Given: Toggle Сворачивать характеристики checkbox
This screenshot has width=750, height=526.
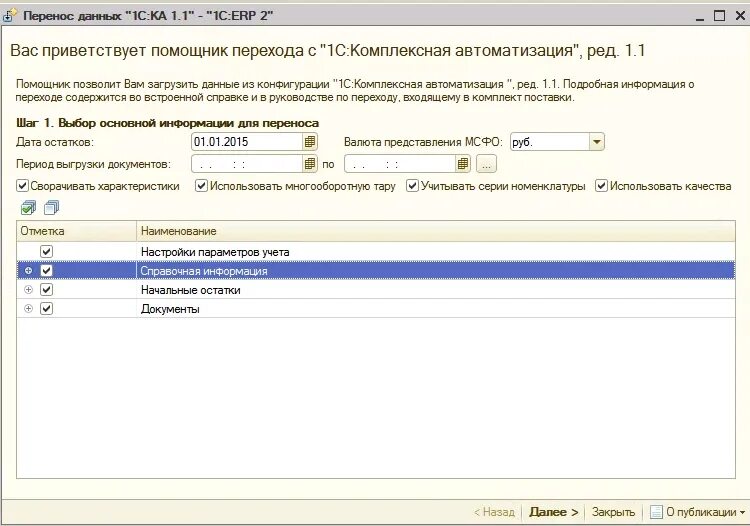Looking at the screenshot, I should point(22,186).
